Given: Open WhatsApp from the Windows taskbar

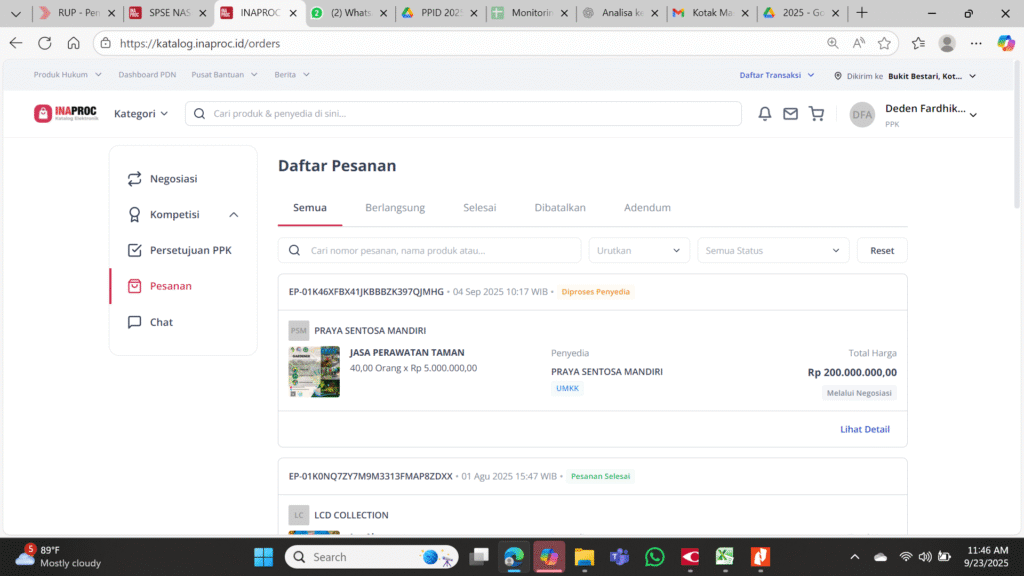Looking at the screenshot, I should pos(654,557).
